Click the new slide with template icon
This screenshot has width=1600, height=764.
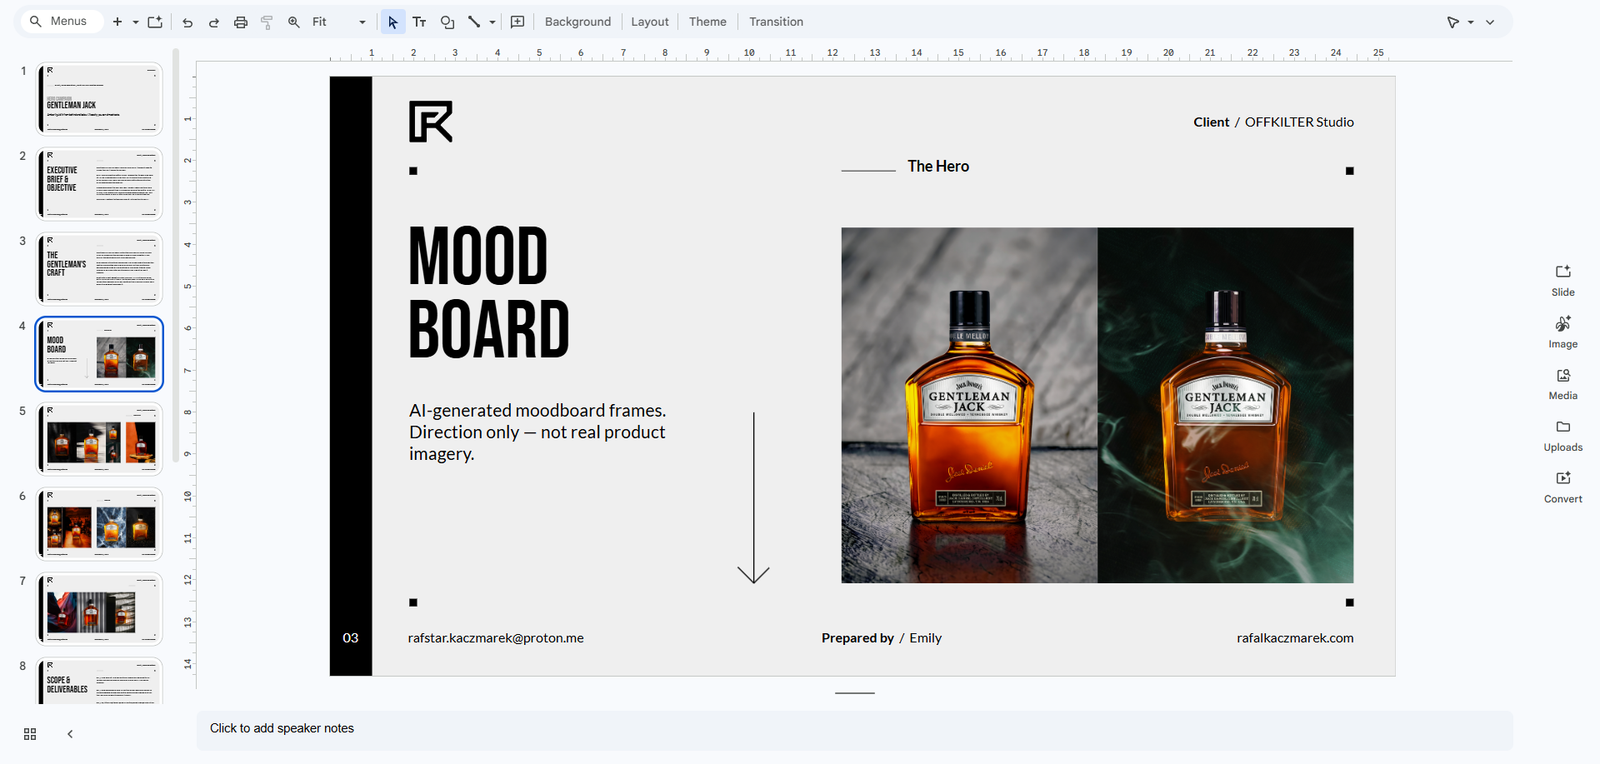155,22
